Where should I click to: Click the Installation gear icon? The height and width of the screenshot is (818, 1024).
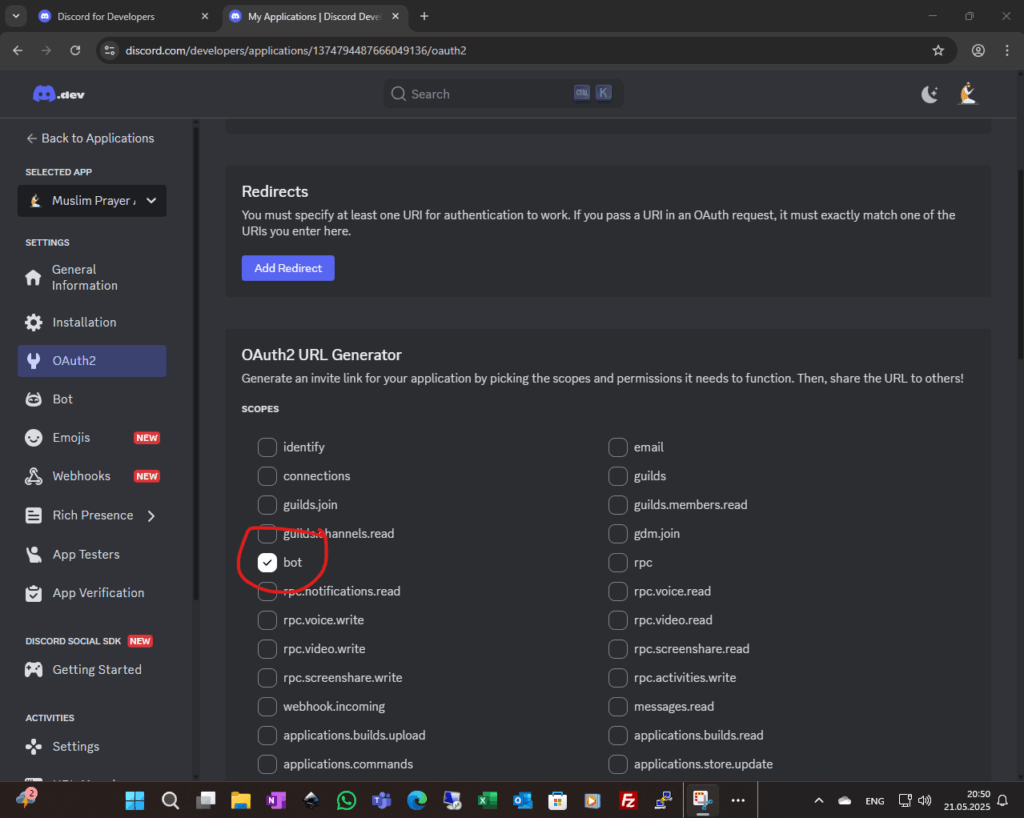33,322
